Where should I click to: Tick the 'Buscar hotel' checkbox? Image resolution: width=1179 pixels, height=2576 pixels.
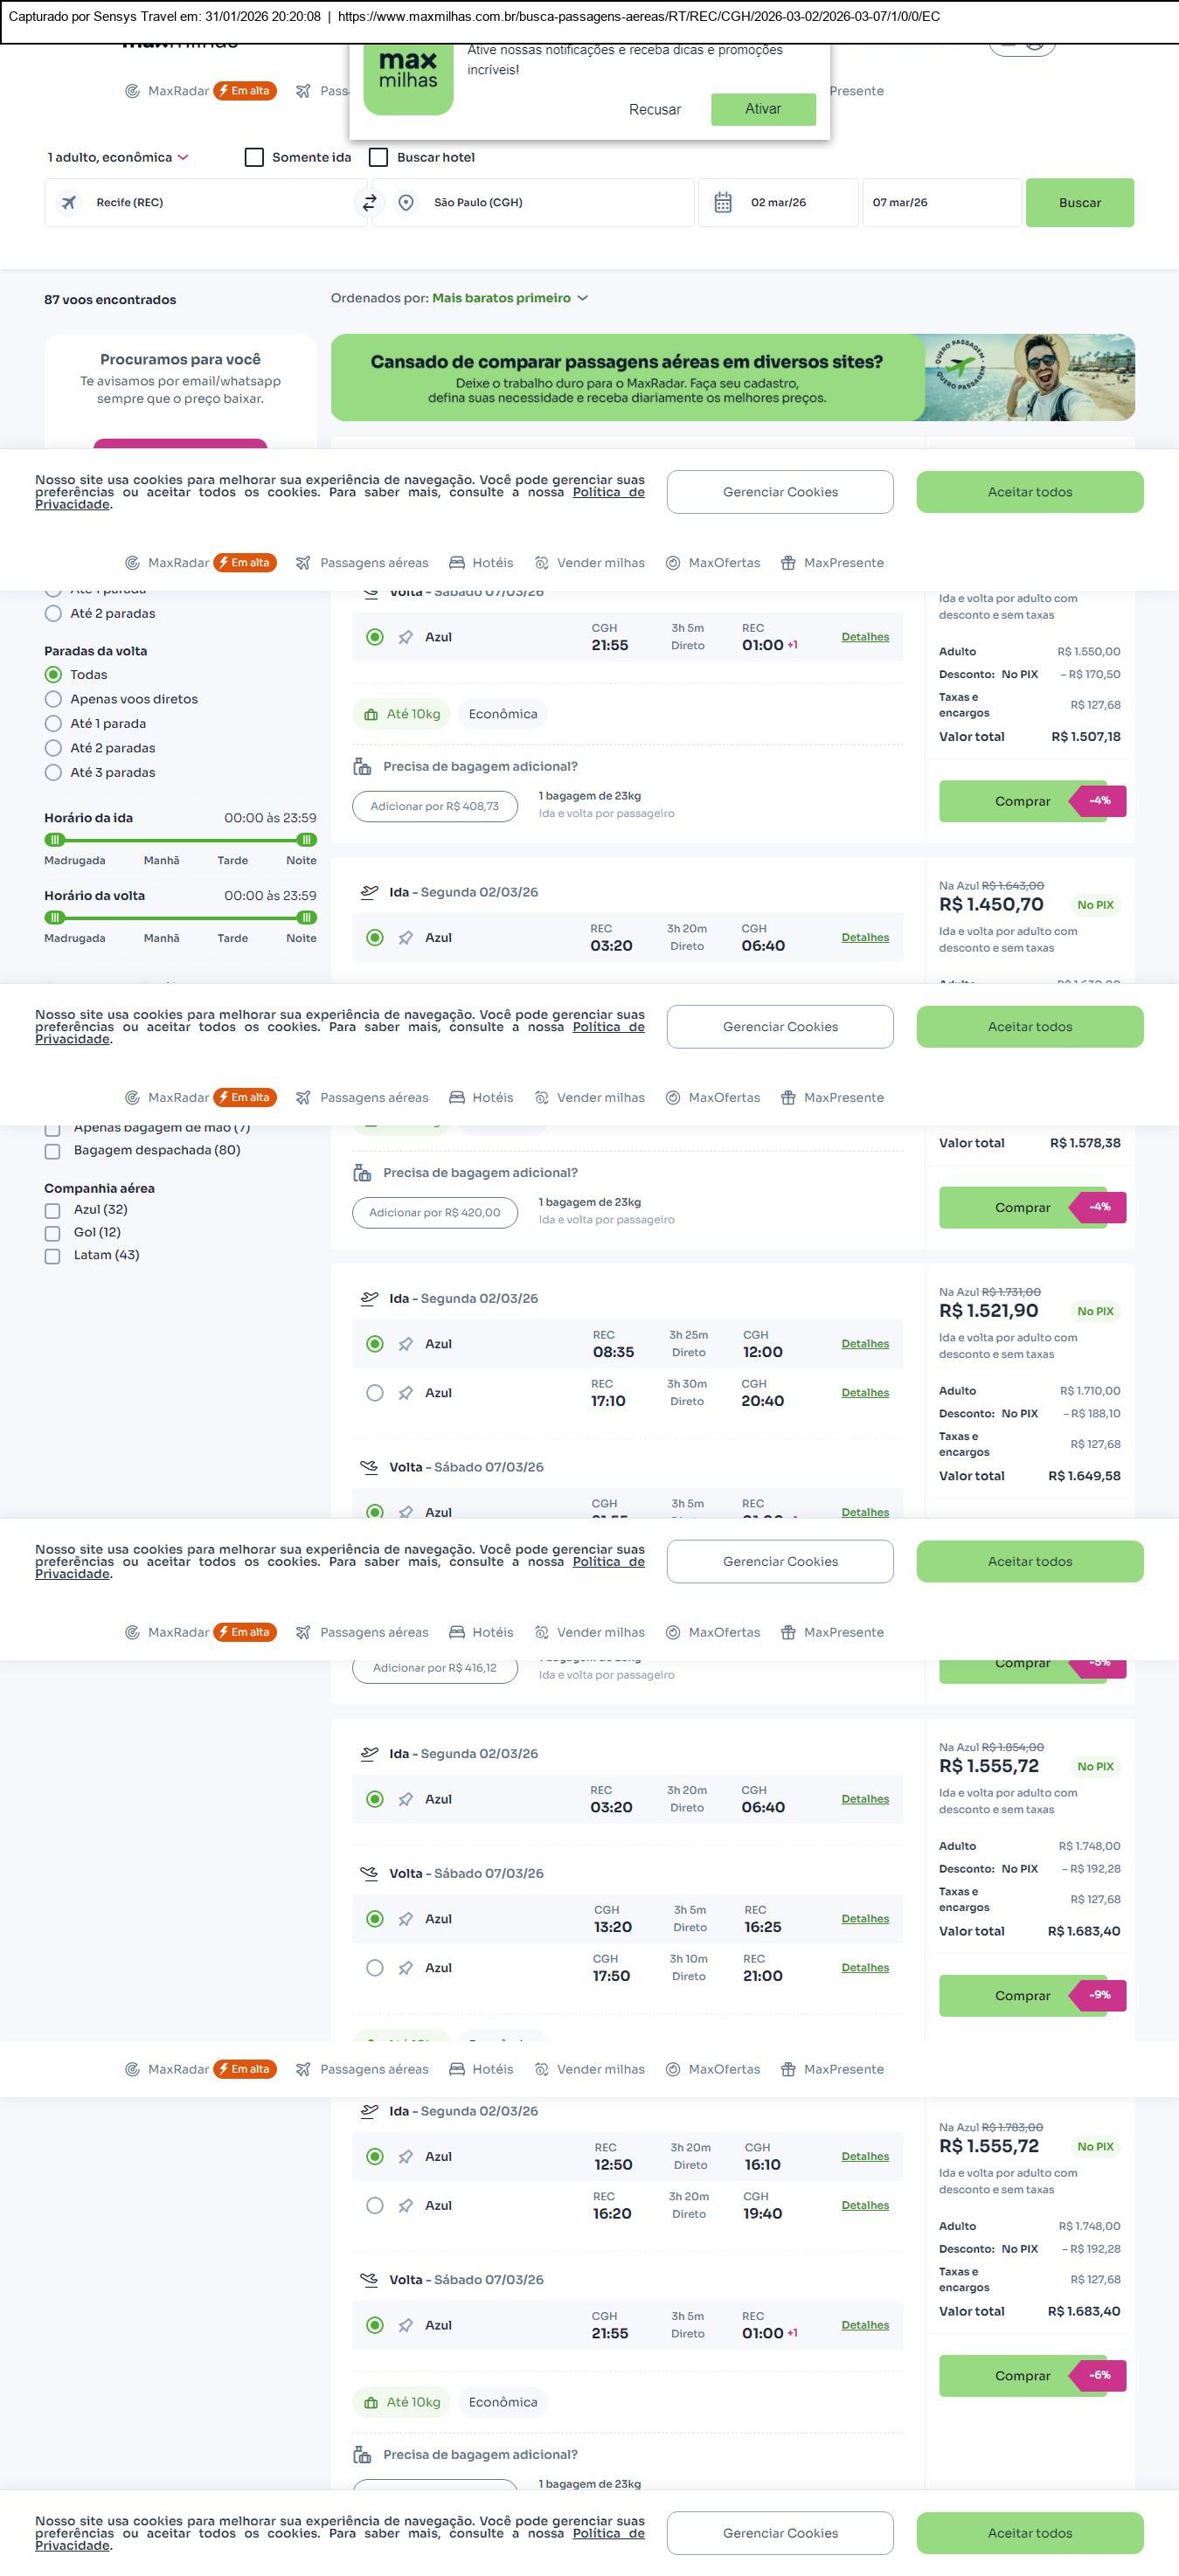379,157
